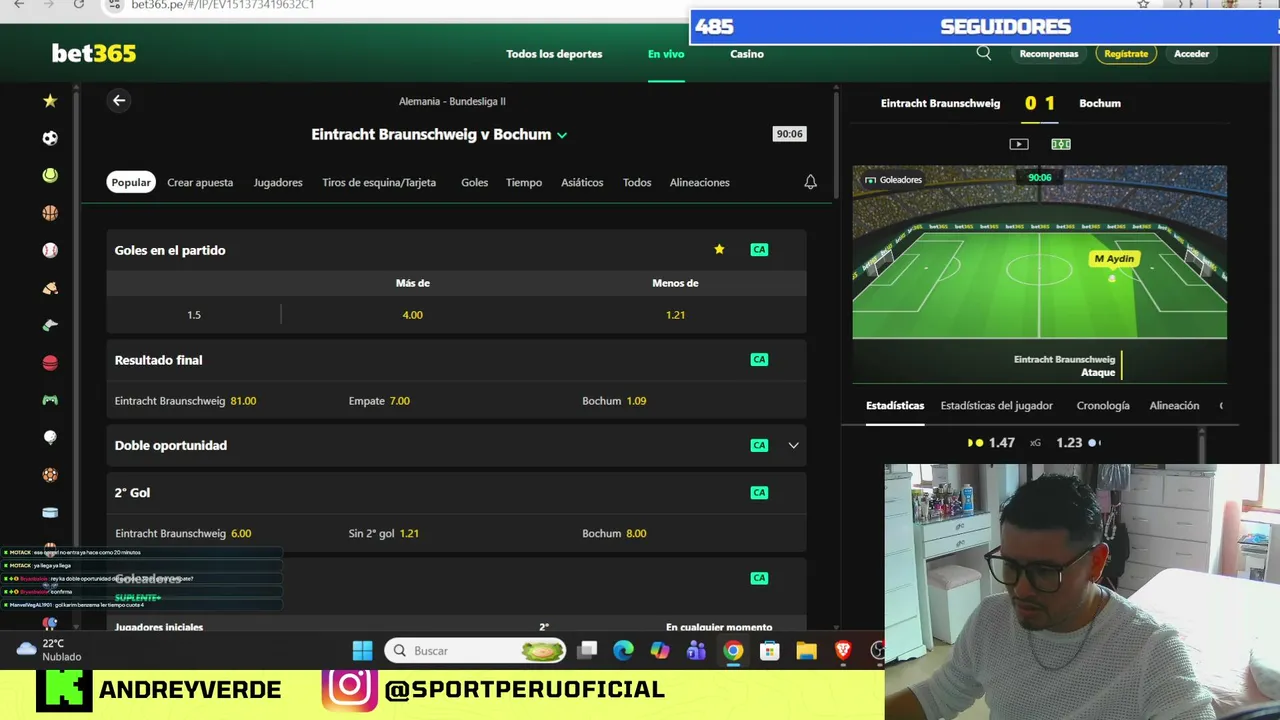Image resolution: width=1280 pixels, height=720 pixels.
Task: Open Estadísticas del jugador tab
Action: 996,406
